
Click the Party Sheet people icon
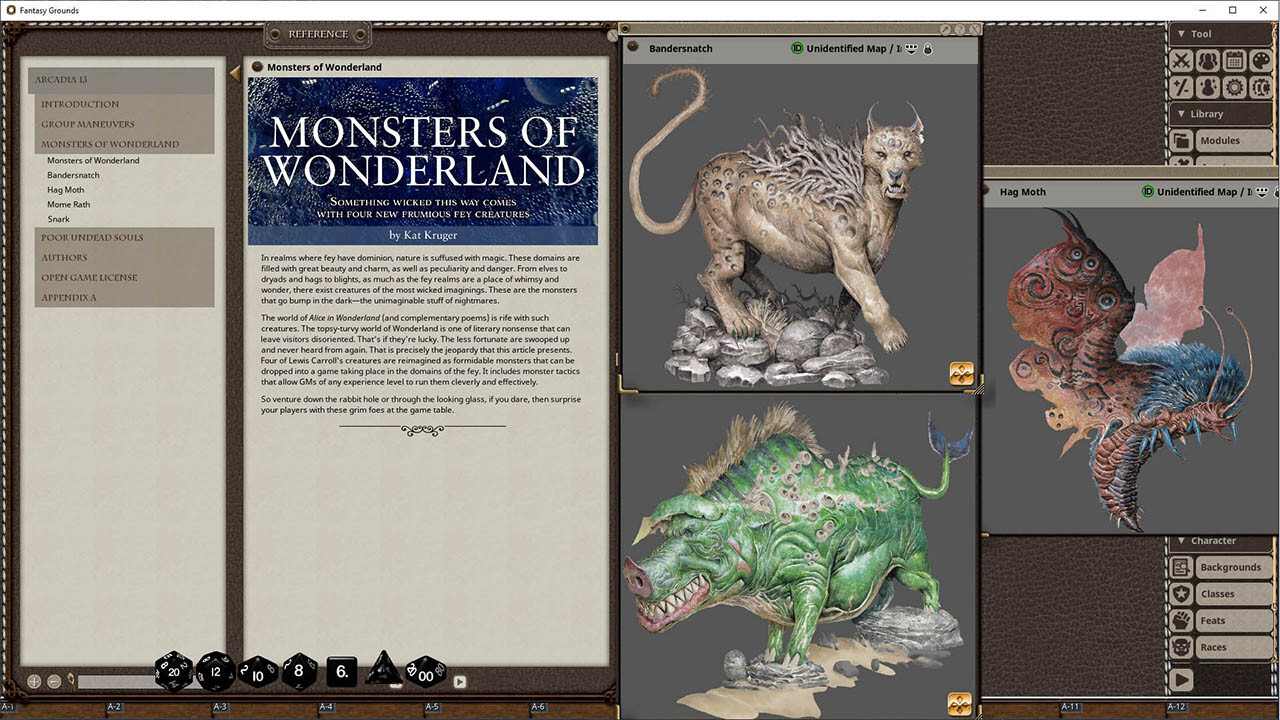[x=1208, y=61]
